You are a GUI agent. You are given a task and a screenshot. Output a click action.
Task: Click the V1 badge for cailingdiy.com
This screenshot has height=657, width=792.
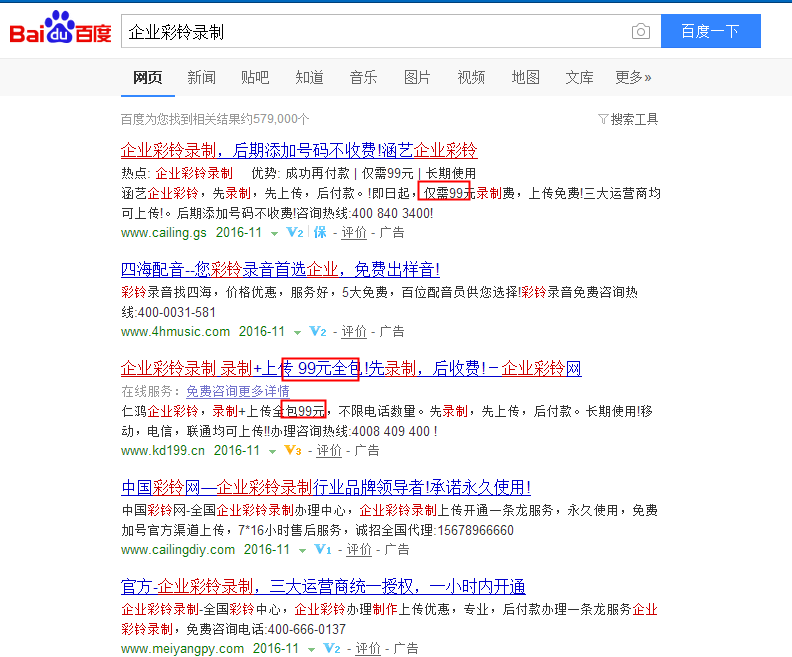click(323, 549)
